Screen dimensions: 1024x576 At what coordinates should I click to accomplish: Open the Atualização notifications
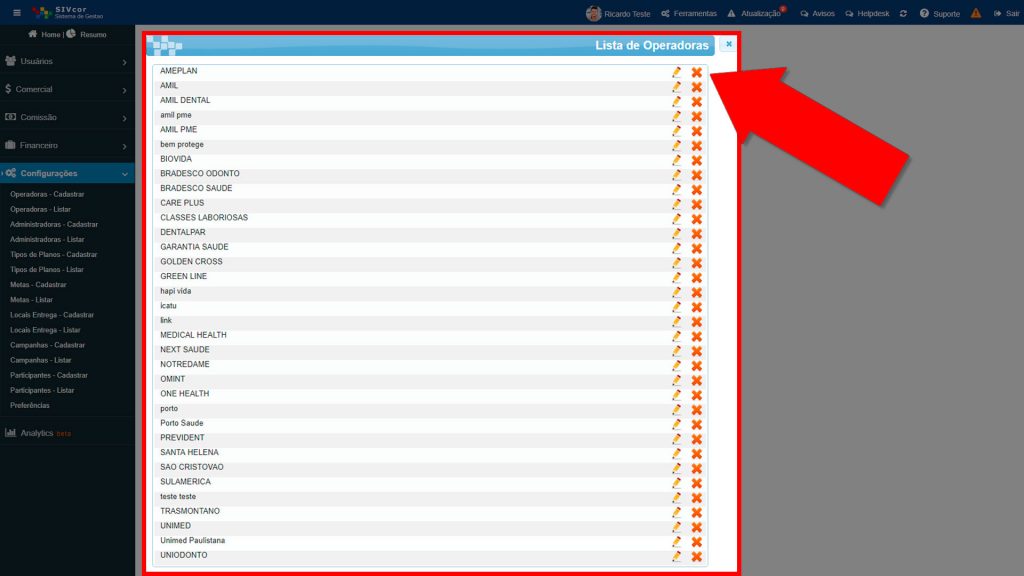point(756,14)
